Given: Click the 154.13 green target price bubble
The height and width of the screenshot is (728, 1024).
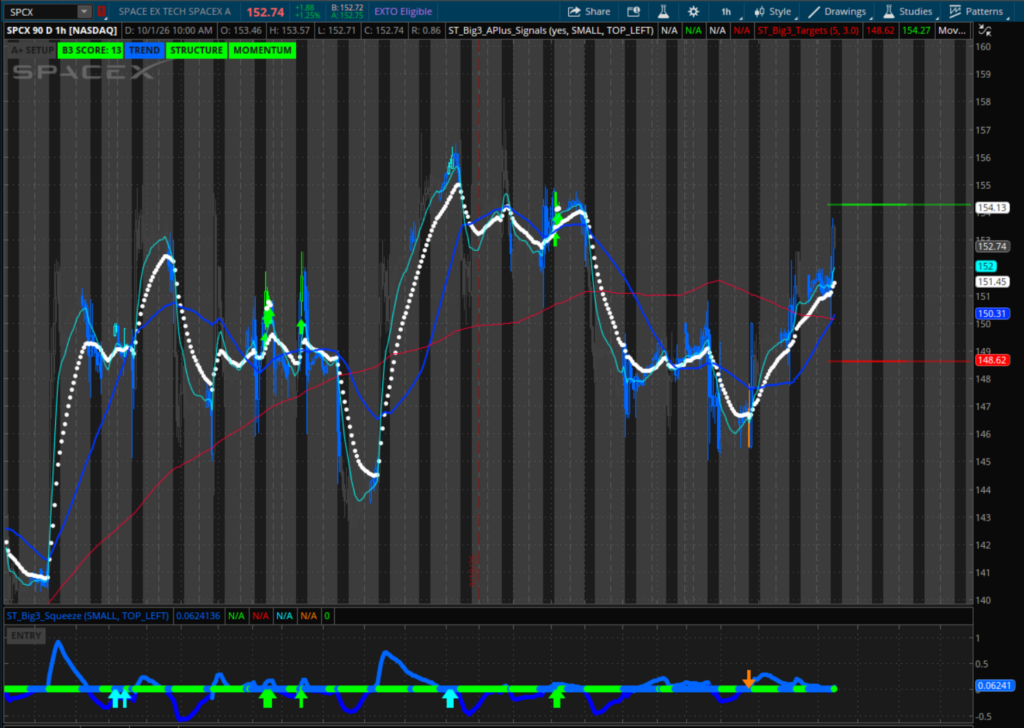Looking at the screenshot, I should (992, 208).
